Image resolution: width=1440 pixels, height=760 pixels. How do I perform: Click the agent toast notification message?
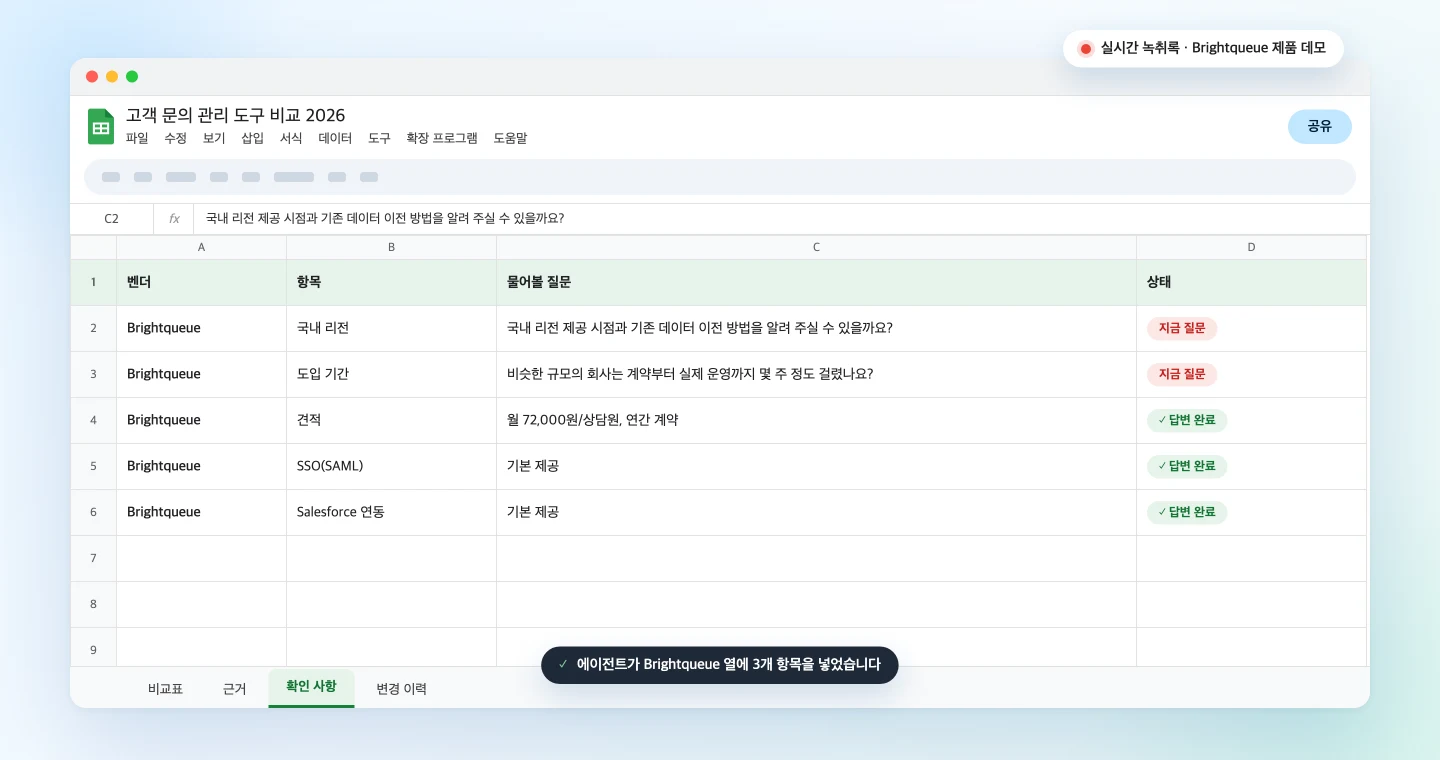(x=720, y=665)
